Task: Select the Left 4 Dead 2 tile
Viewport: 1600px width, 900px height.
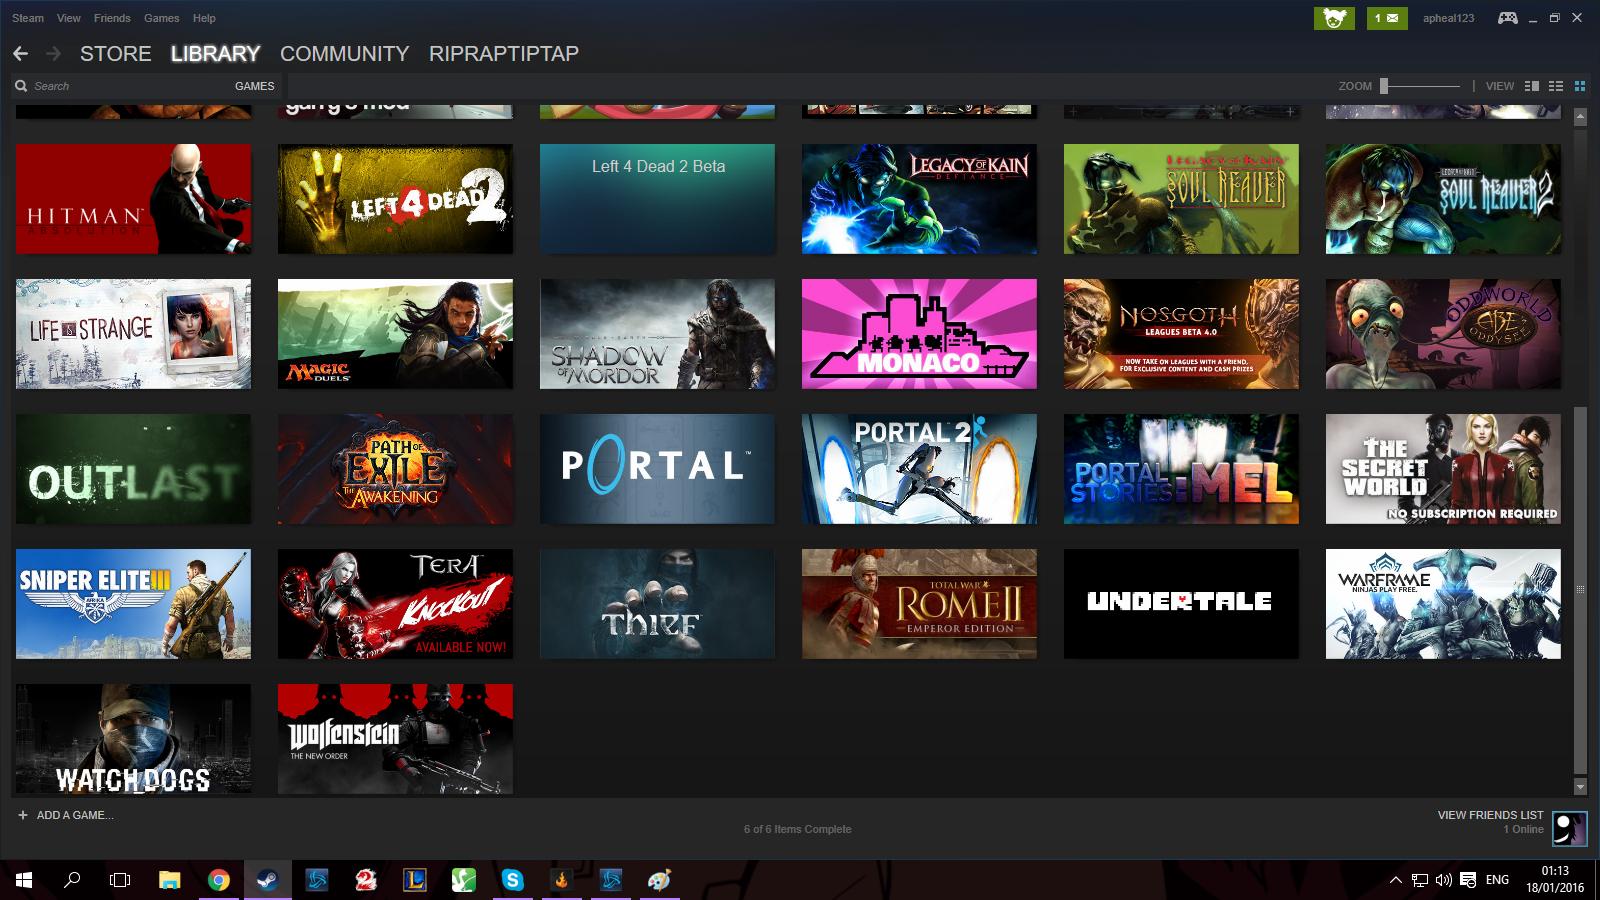Action: (x=395, y=199)
